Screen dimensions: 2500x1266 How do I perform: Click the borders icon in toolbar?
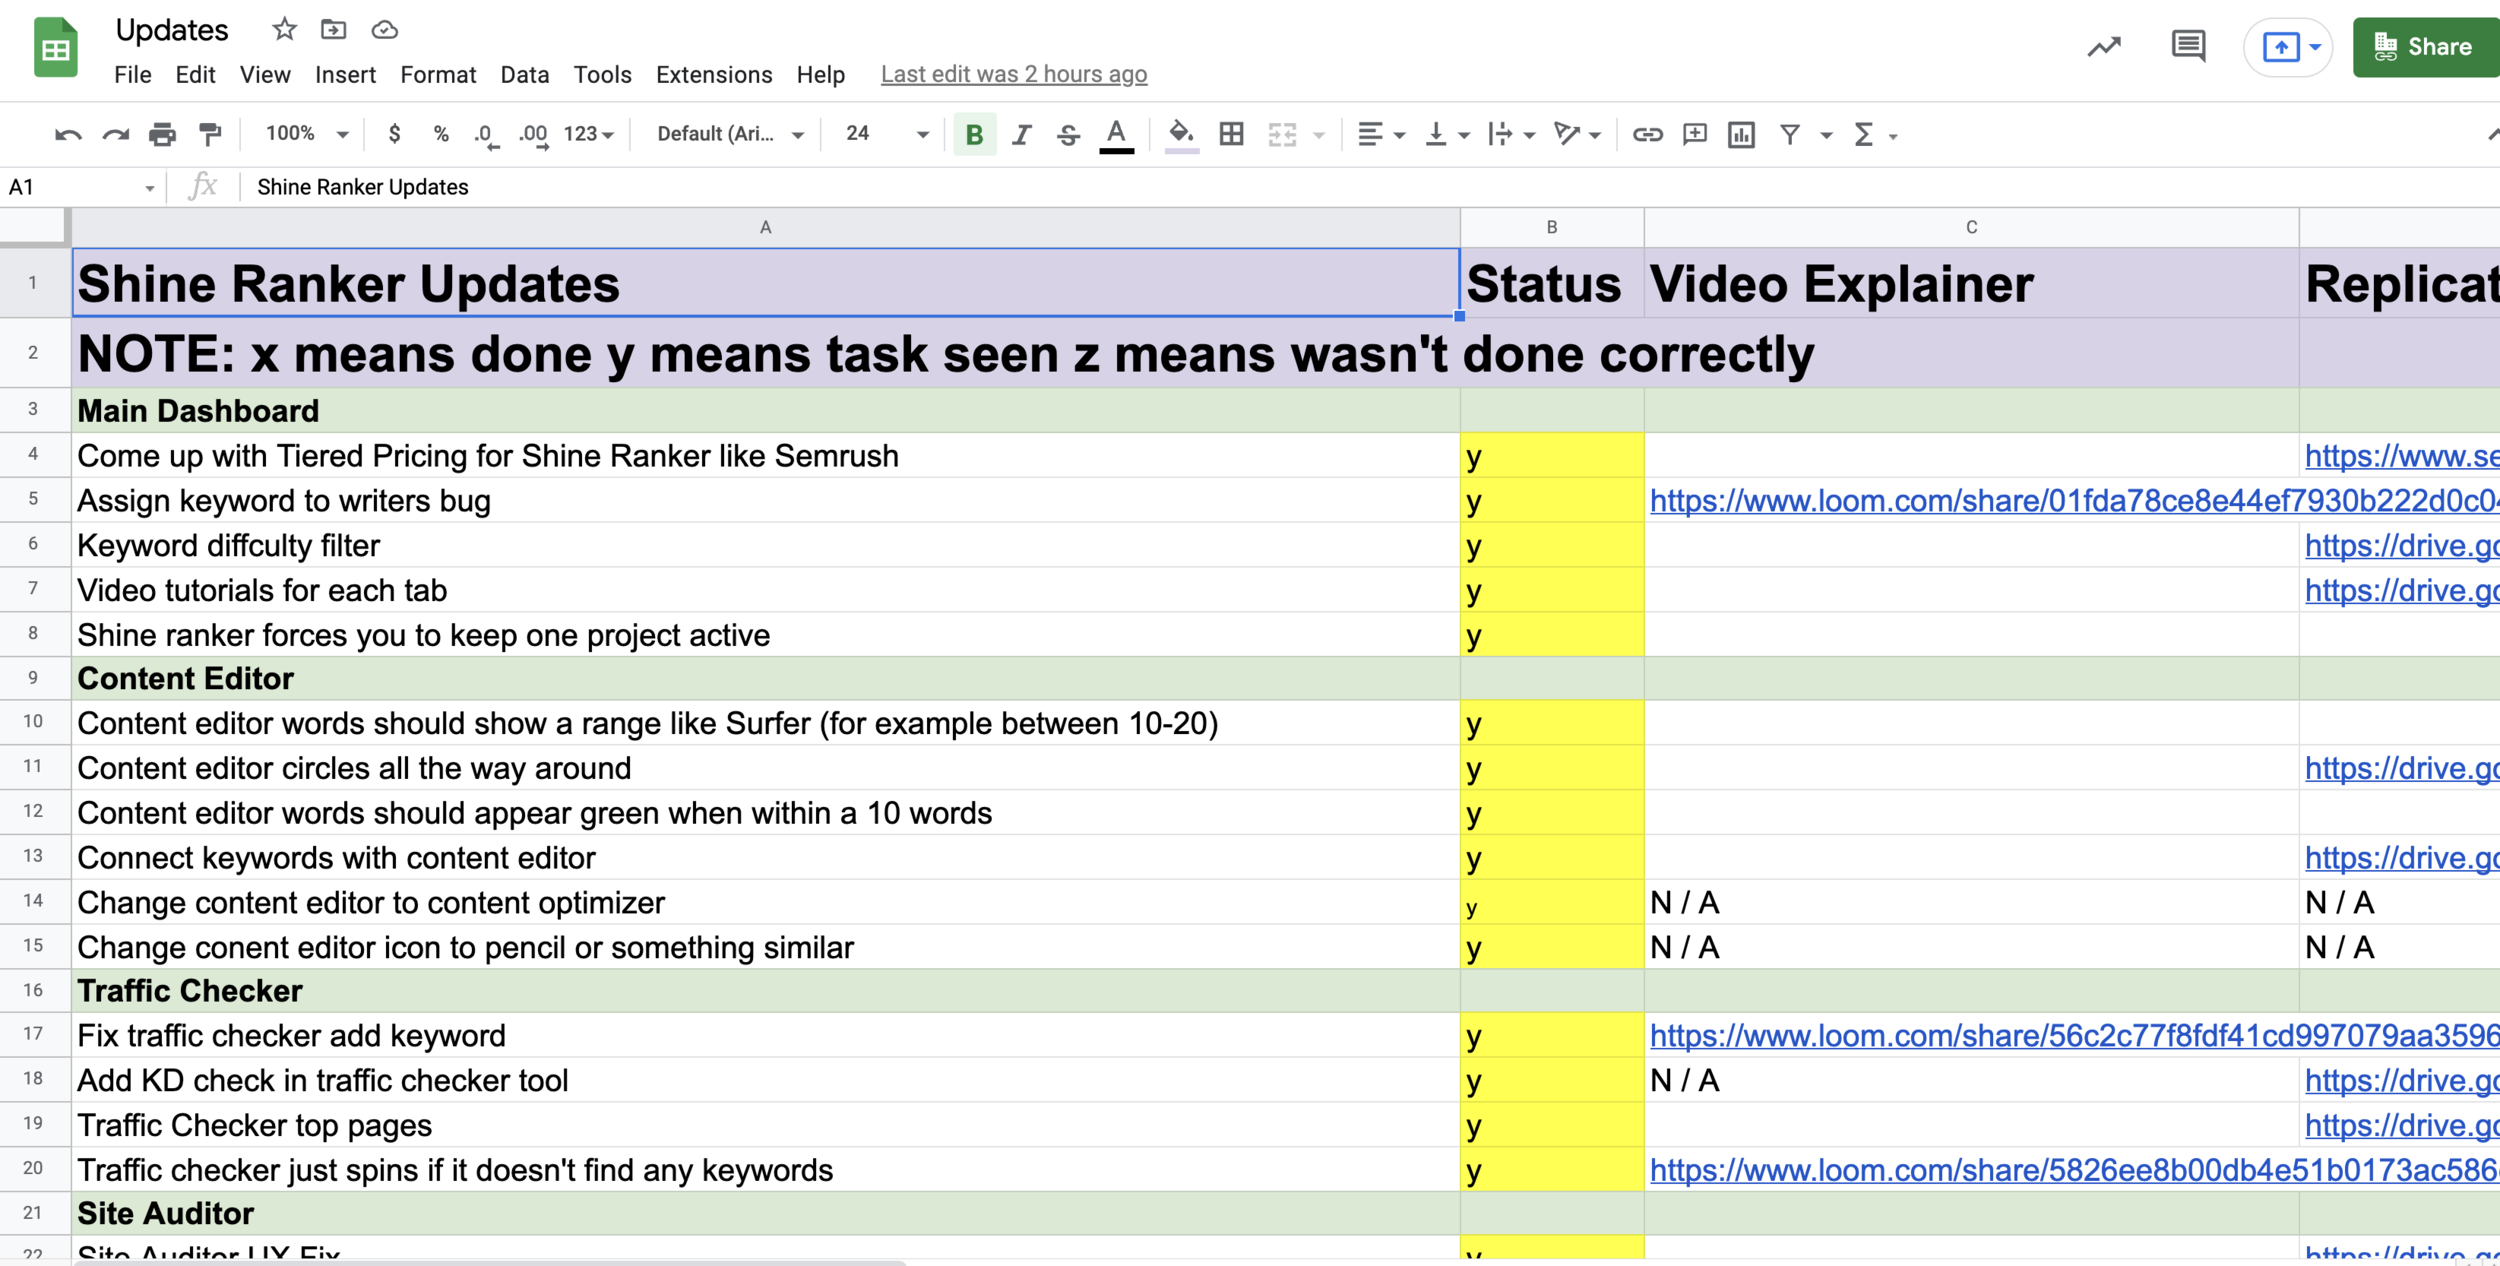point(1231,134)
